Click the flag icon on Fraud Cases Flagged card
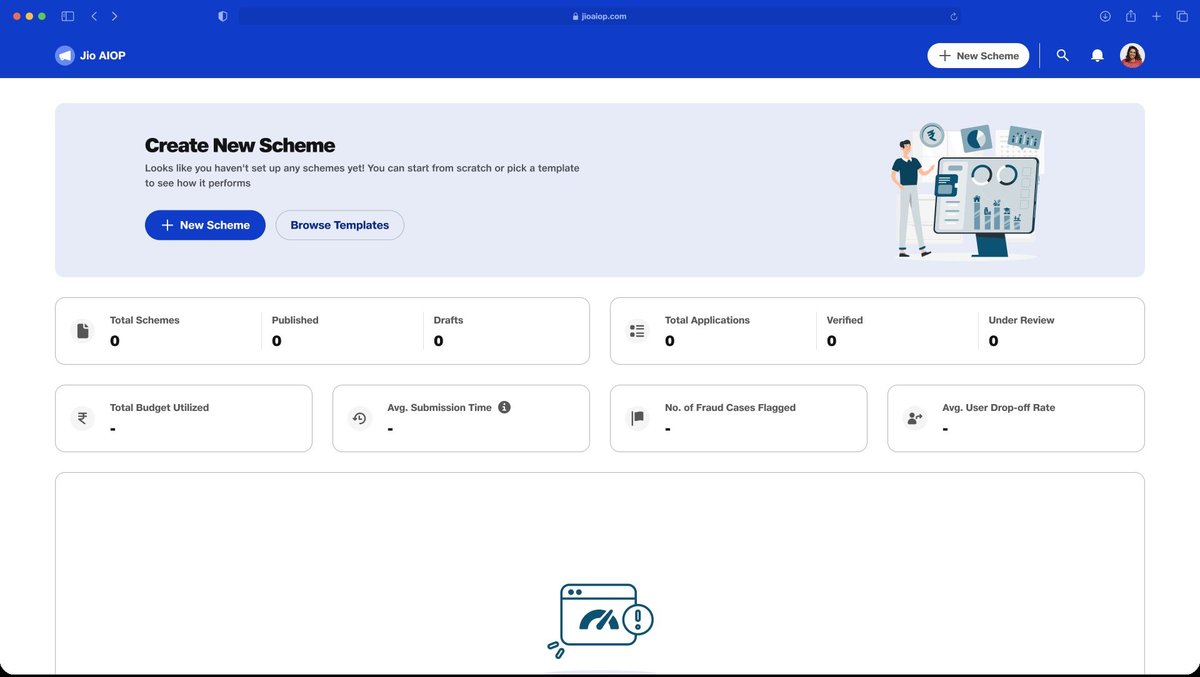This screenshot has height=677, width=1200. pyautogui.click(x=637, y=417)
